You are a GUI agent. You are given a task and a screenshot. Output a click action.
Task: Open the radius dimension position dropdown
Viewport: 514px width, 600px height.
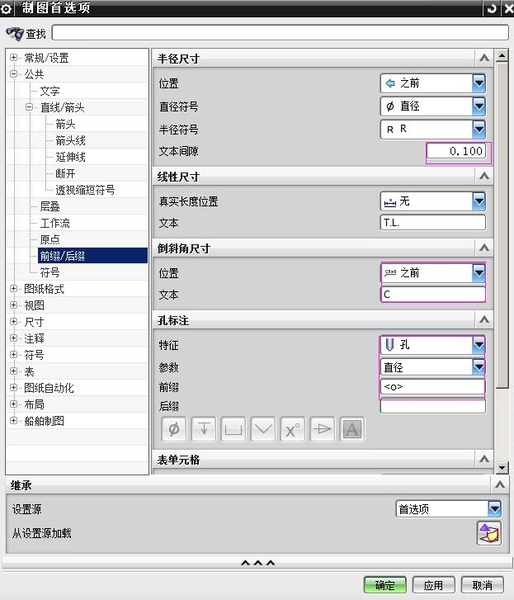point(433,83)
